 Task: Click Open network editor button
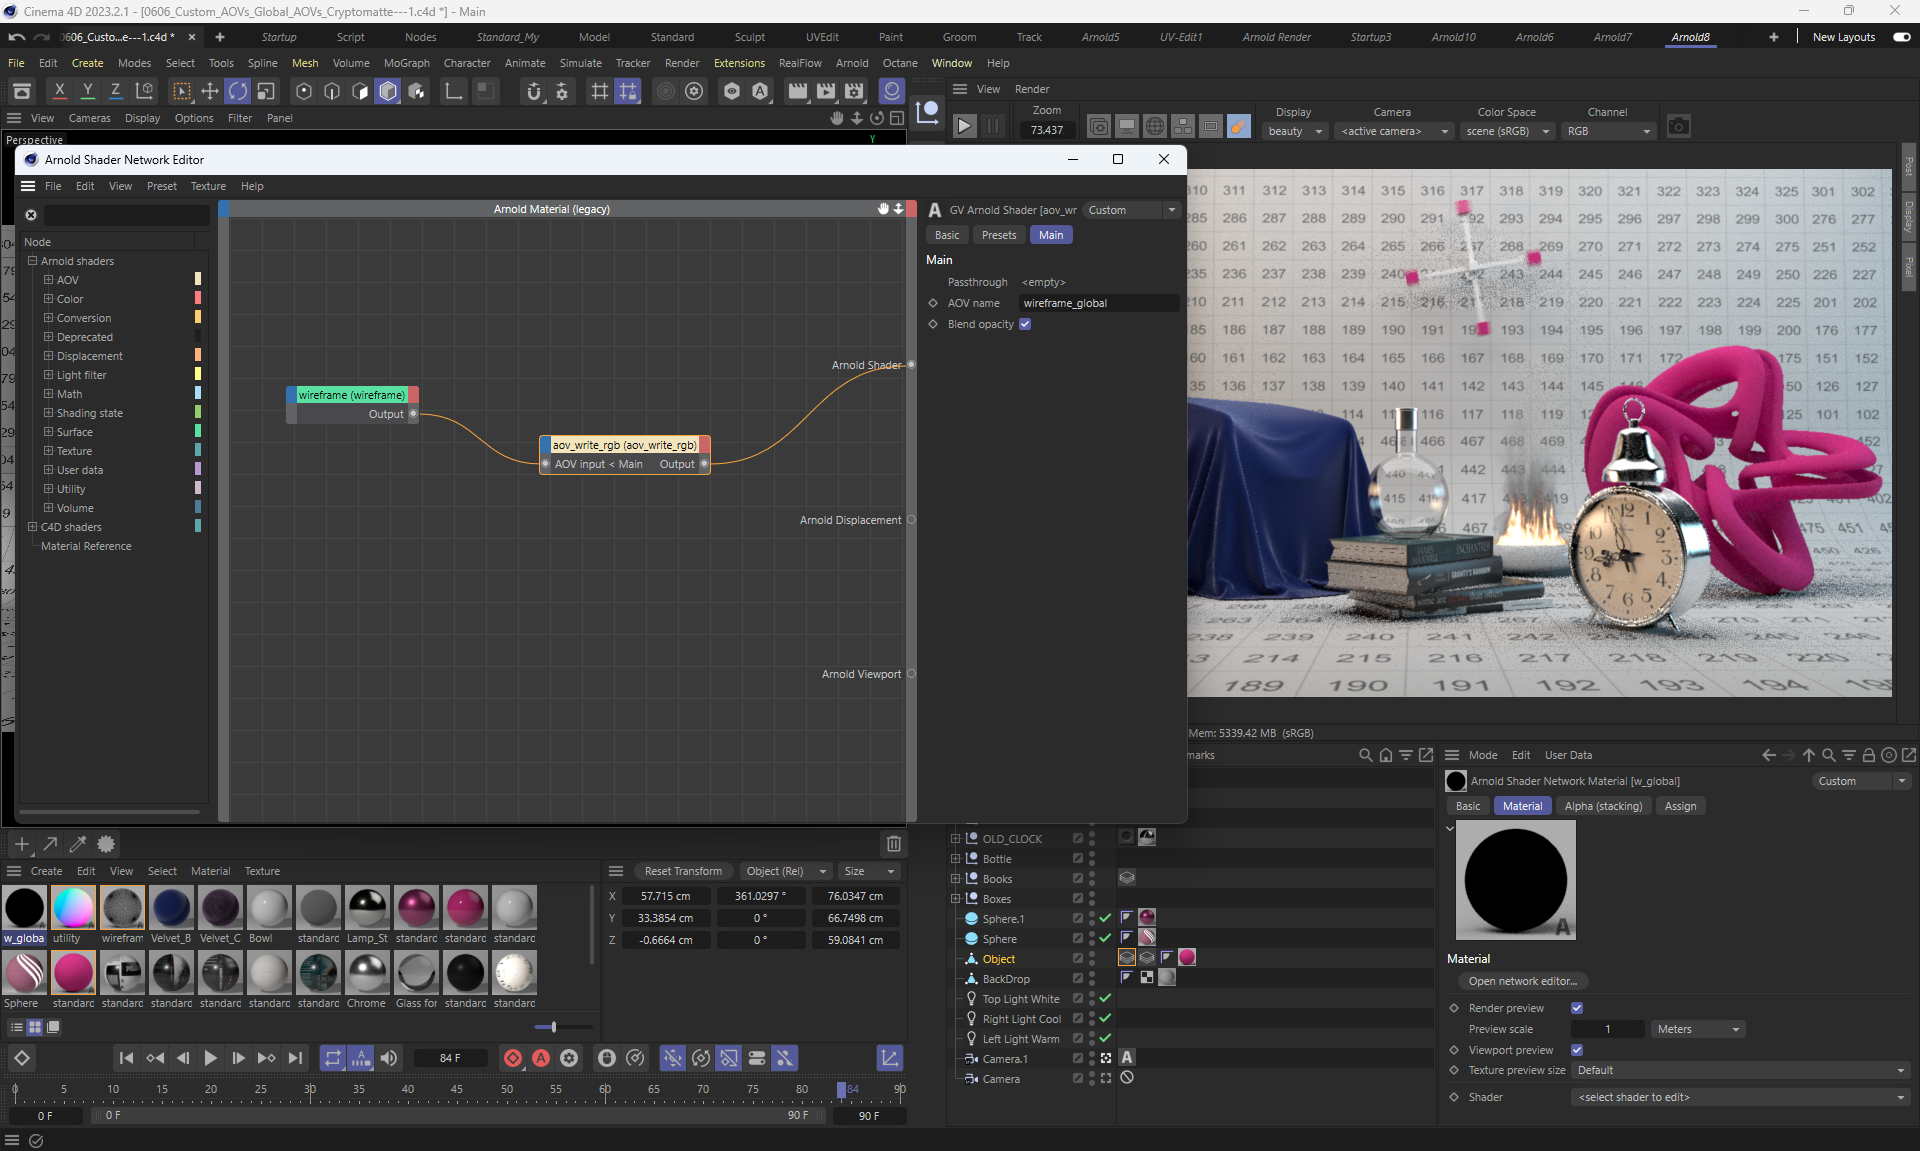pyautogui.click(x=1522, y=981)
